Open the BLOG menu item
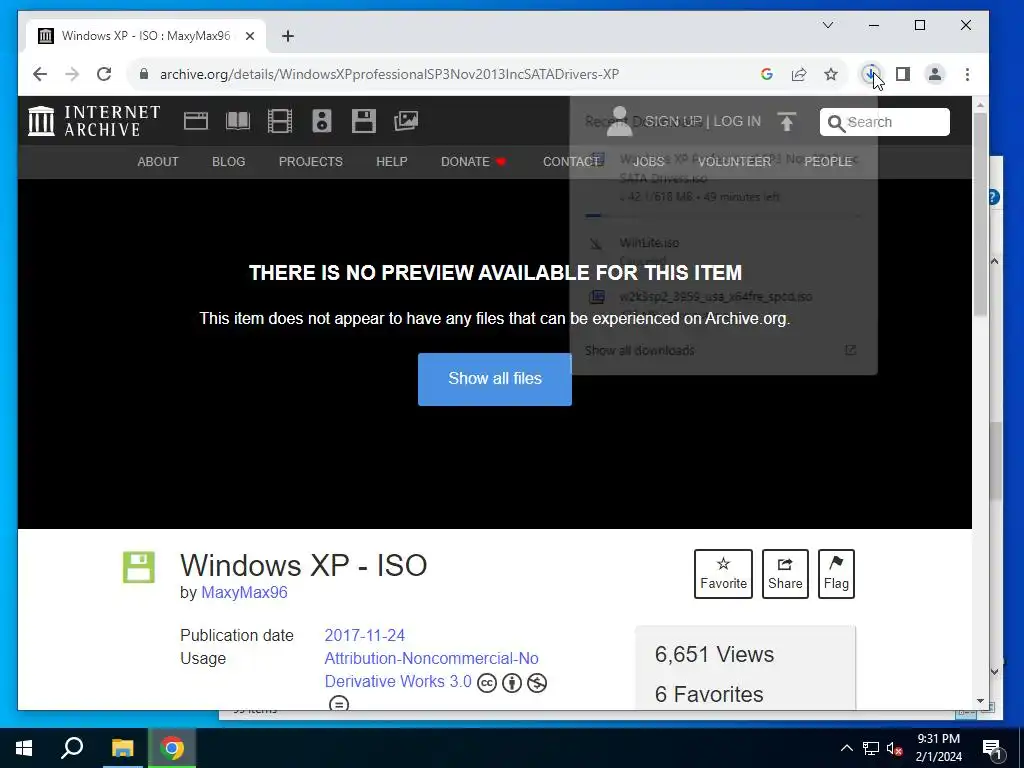This screenshot has width=1024, height=768. (x=229, y=162)
